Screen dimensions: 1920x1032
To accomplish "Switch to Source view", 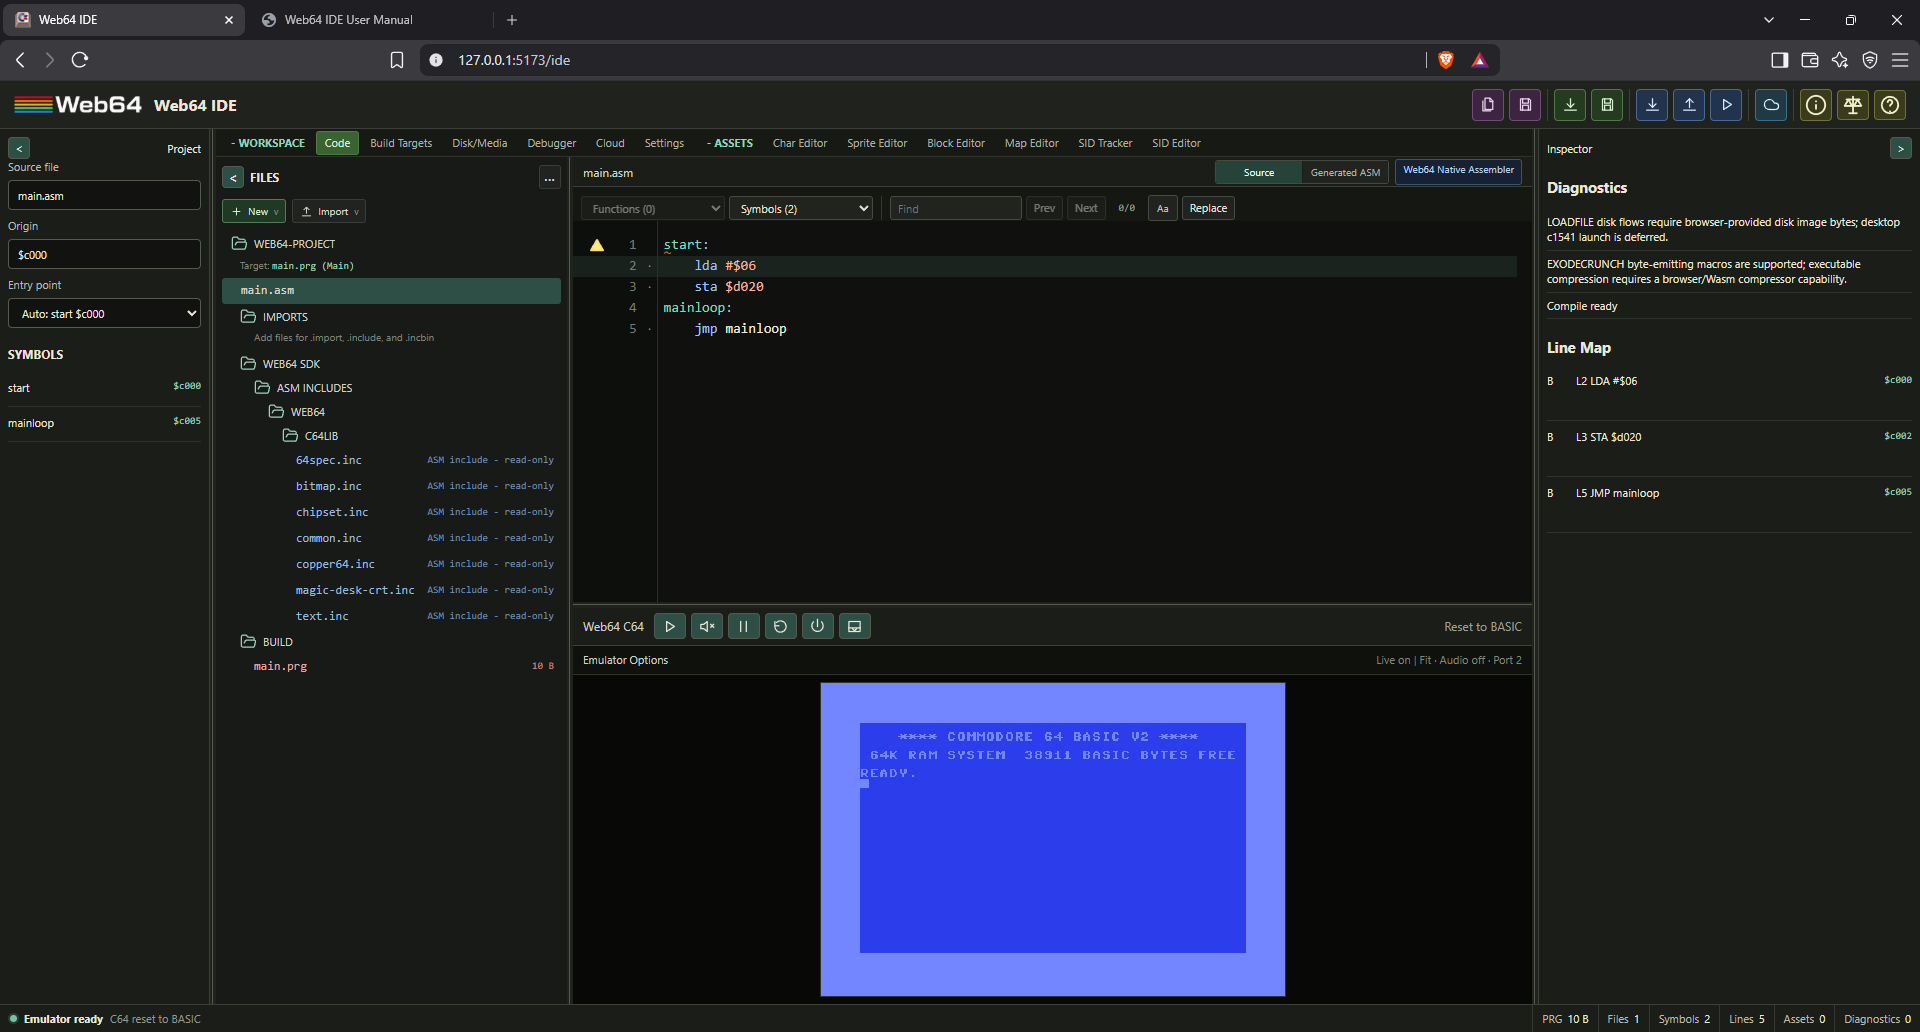I will click(x=1258, y=172).
